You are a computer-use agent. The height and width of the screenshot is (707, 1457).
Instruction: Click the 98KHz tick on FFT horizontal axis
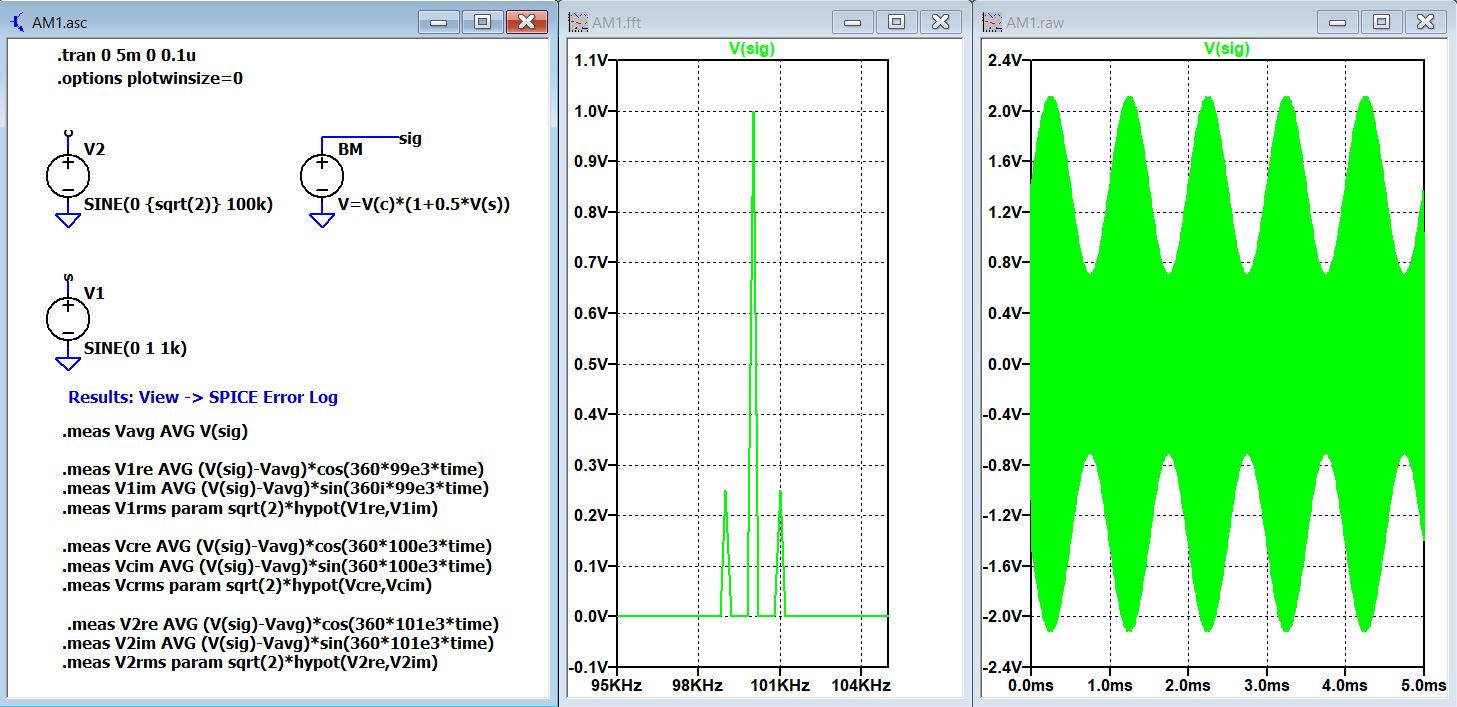tap(698, 685)
